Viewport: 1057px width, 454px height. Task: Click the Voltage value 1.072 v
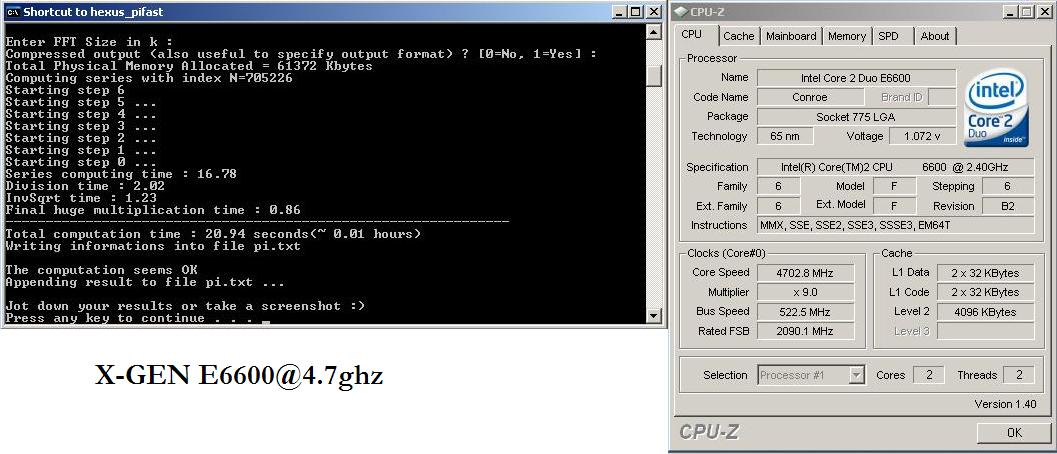(922, 136)
